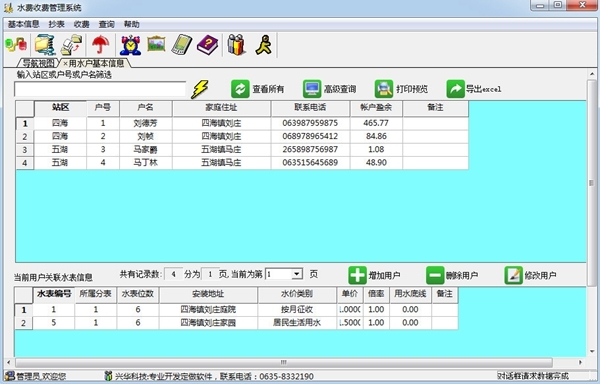
Task: Click the 兴华科技 status bar icon
Action: click(108, 376)
